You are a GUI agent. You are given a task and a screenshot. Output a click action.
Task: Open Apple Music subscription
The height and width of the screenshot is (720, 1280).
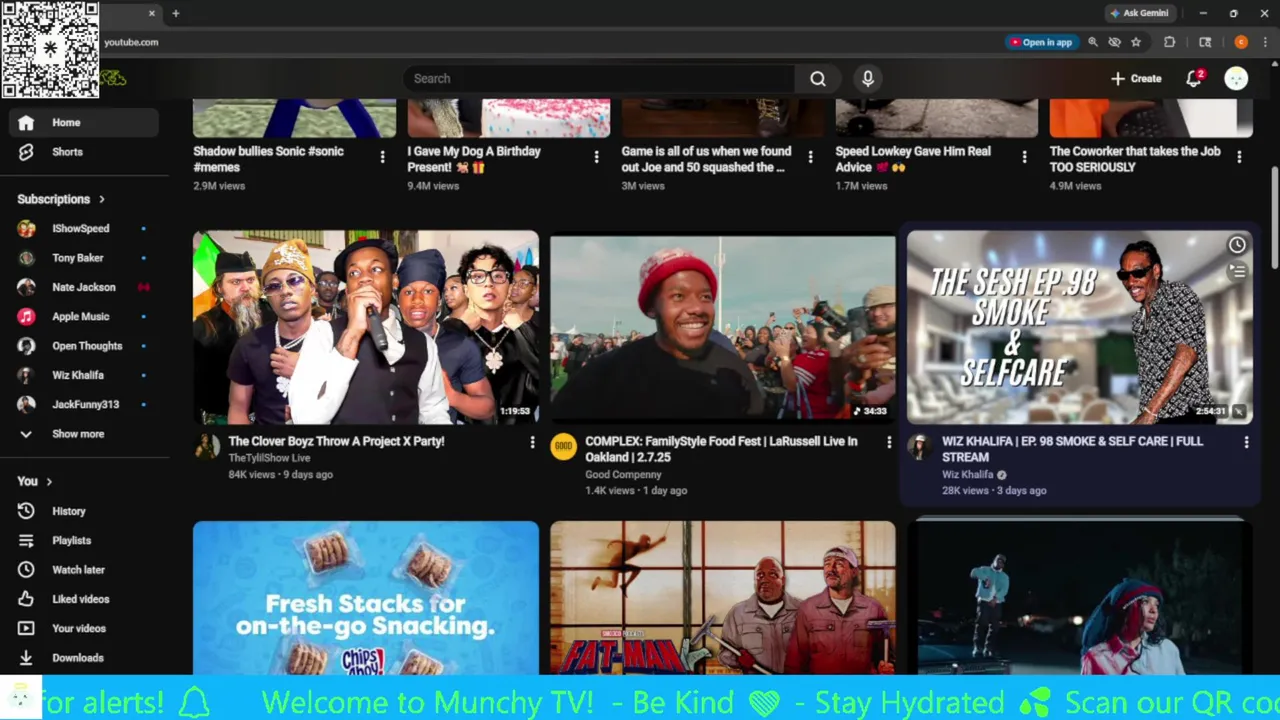point(84,317)
